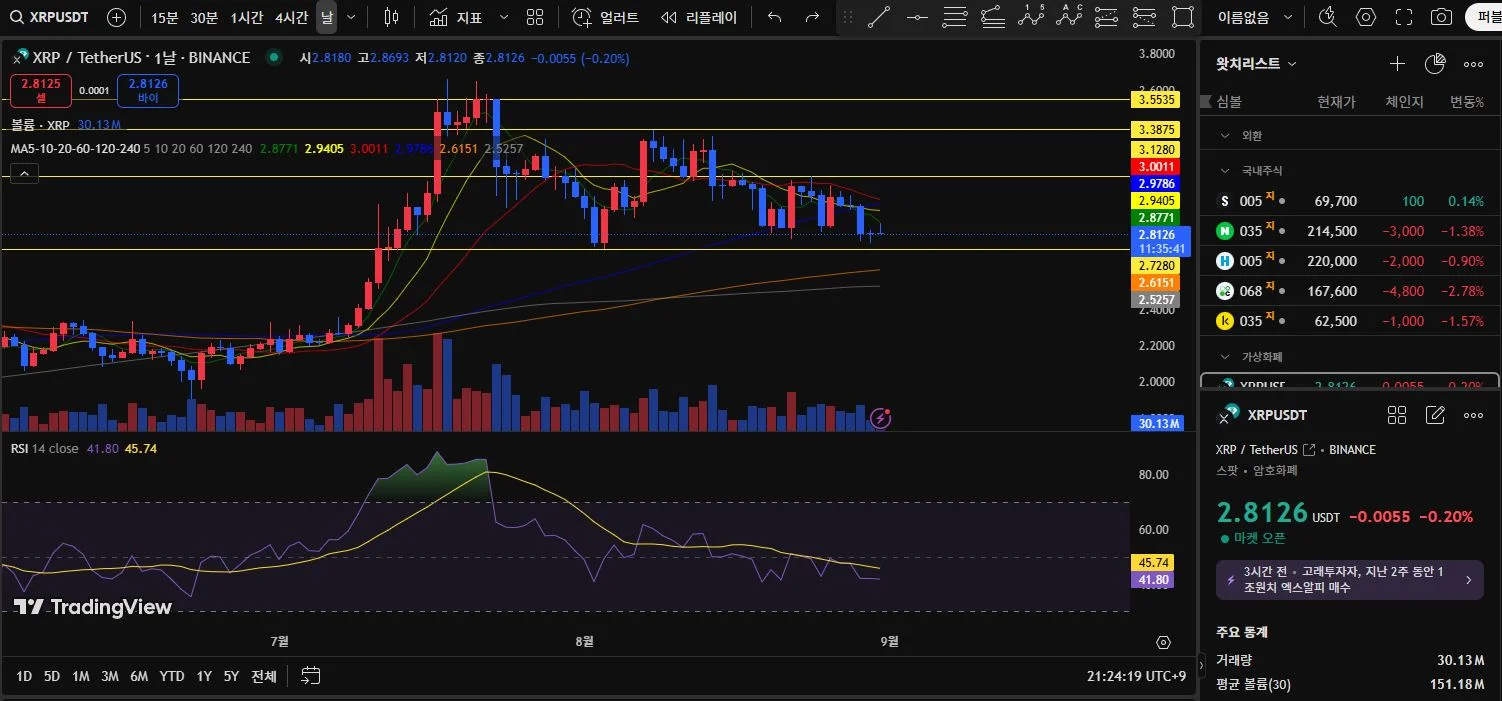Viewport: 1502px width, 701px height.
Task: Click the 21:24:19 UTC+9 timezone selector
Action: [1137, 676]
